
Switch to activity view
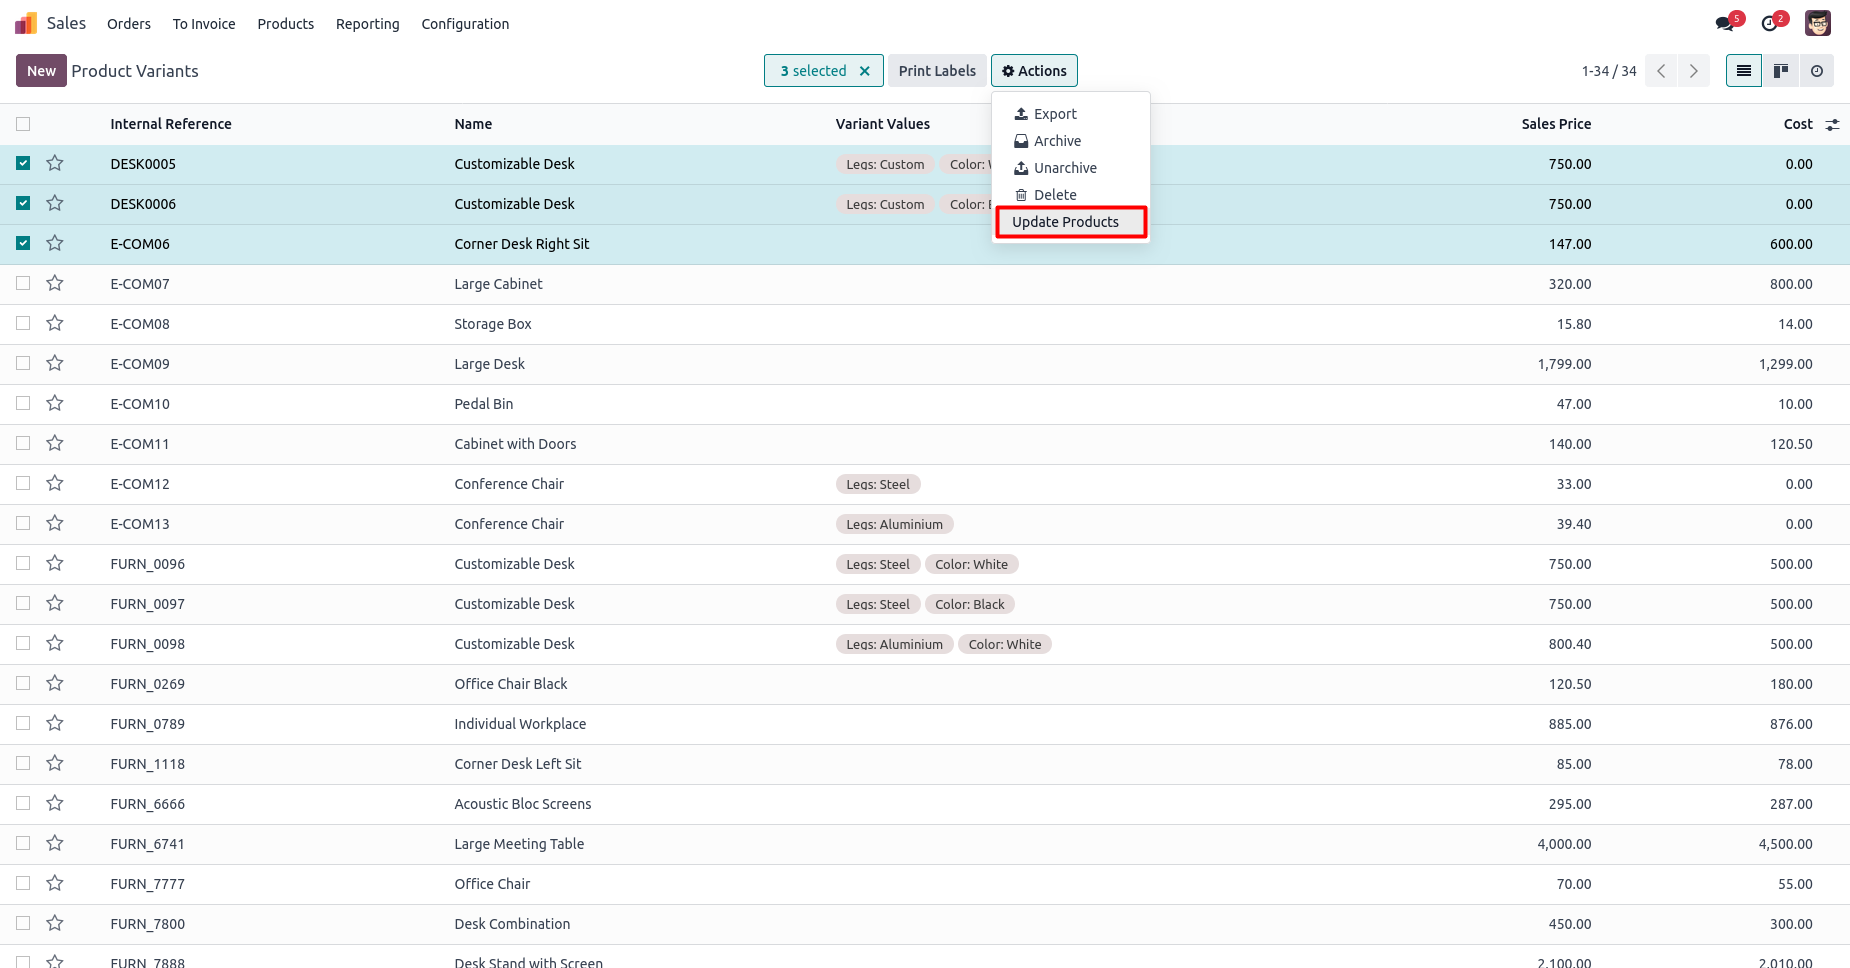pos(1817,71)
